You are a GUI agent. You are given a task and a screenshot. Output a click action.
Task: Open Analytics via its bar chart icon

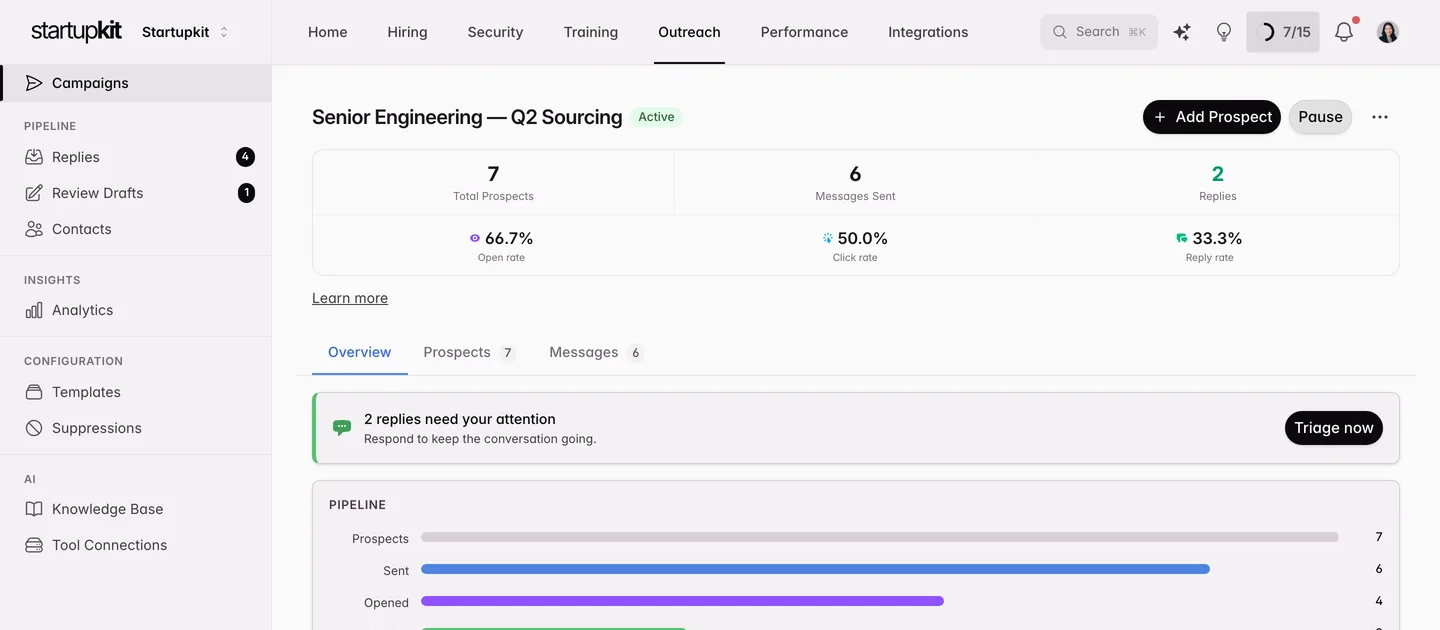coord(34,310)
